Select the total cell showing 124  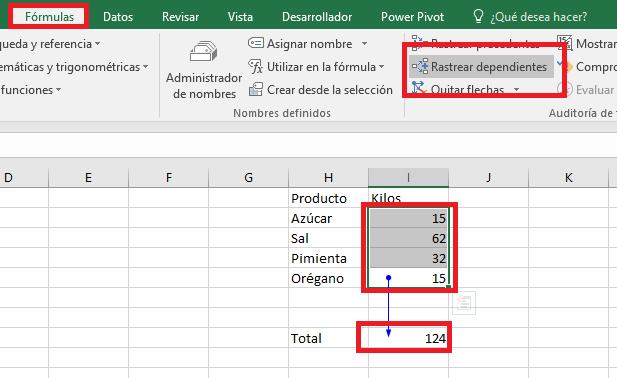click(408, 338)
